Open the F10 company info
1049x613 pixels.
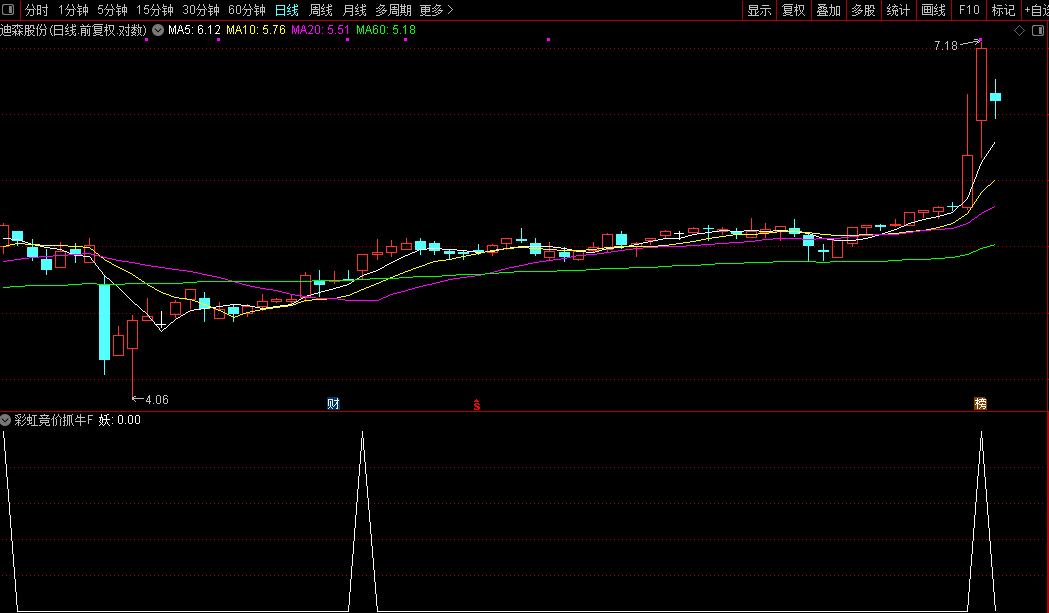[969, 10]
